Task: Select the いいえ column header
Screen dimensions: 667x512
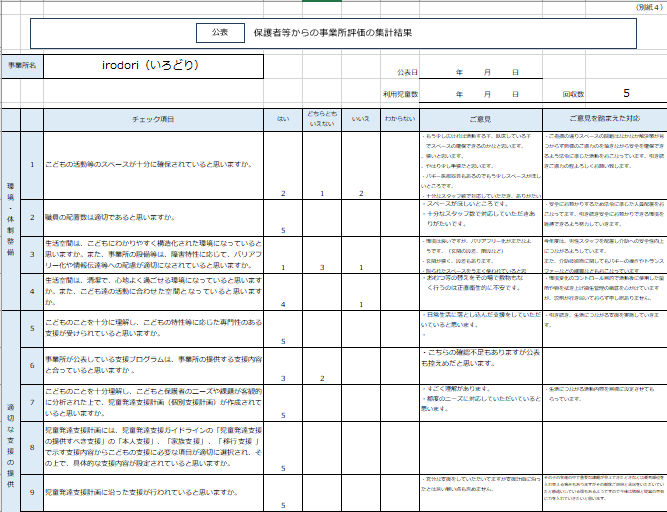Action: coord(360,118)
